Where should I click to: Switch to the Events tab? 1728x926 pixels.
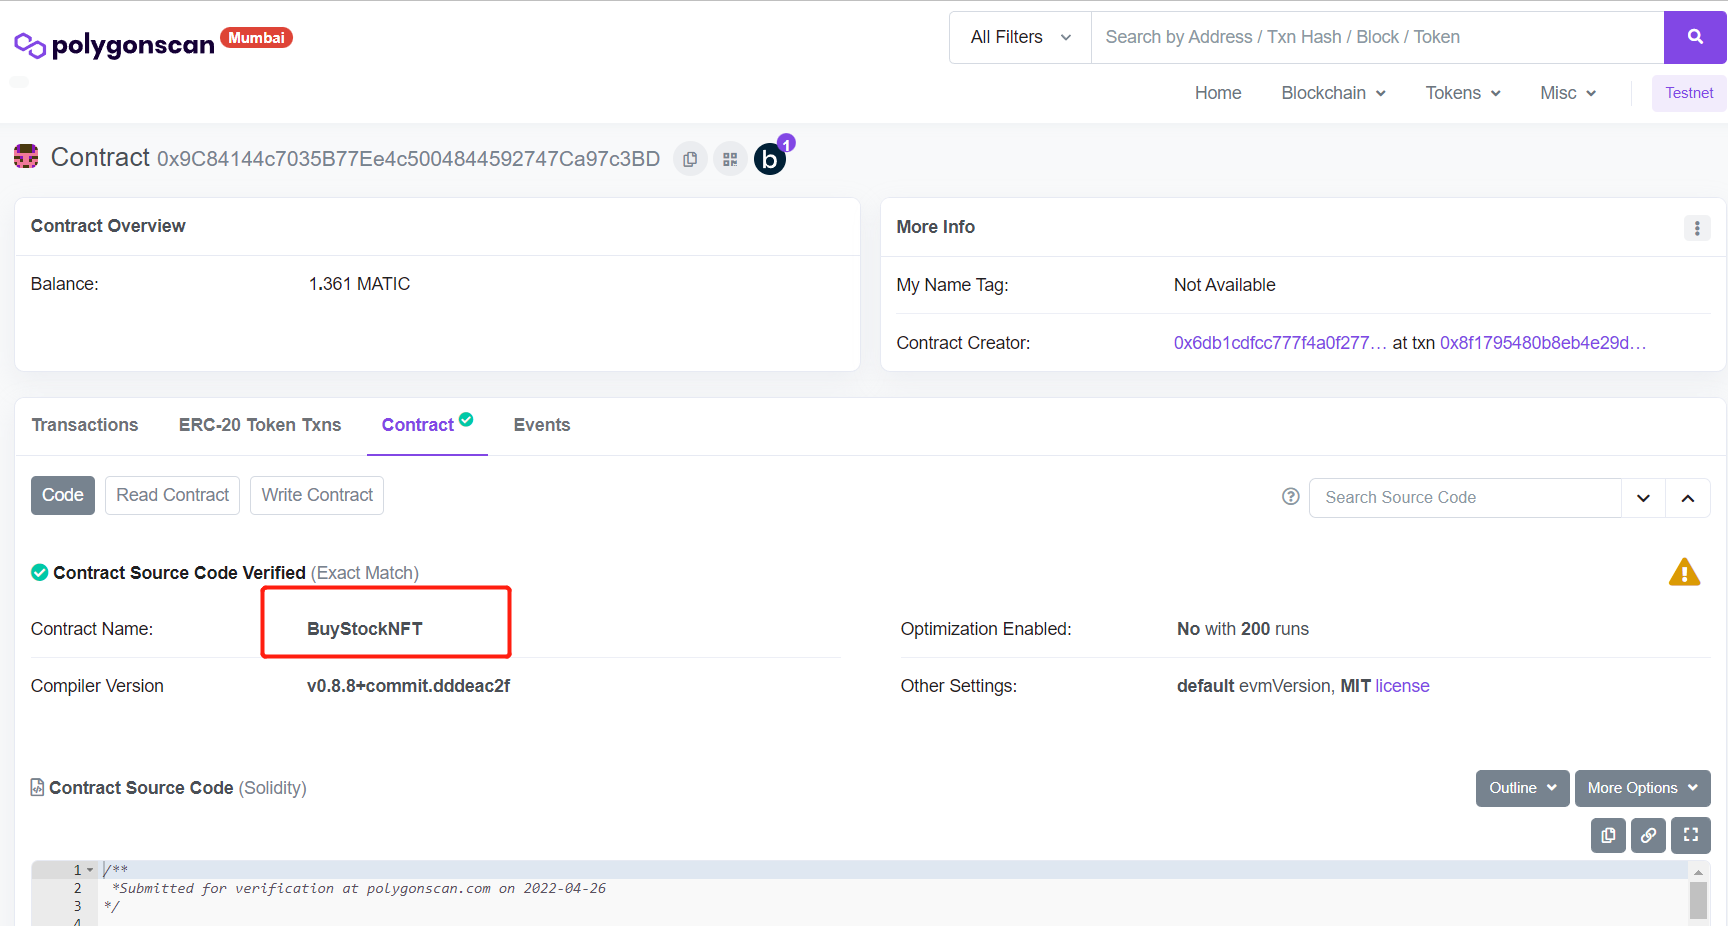(x=542, y=425)
